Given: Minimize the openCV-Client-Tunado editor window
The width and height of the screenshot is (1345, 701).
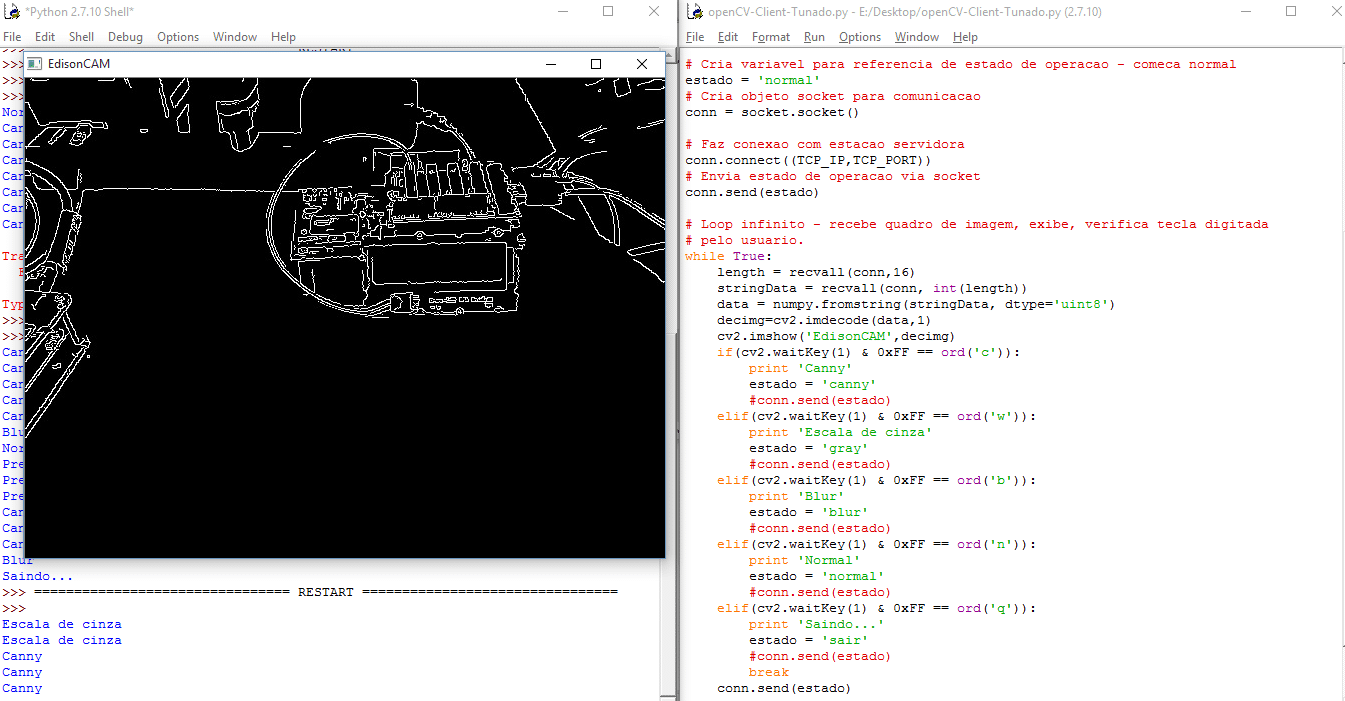Looking at the screenshot, I should click(x=1245, y=11).
